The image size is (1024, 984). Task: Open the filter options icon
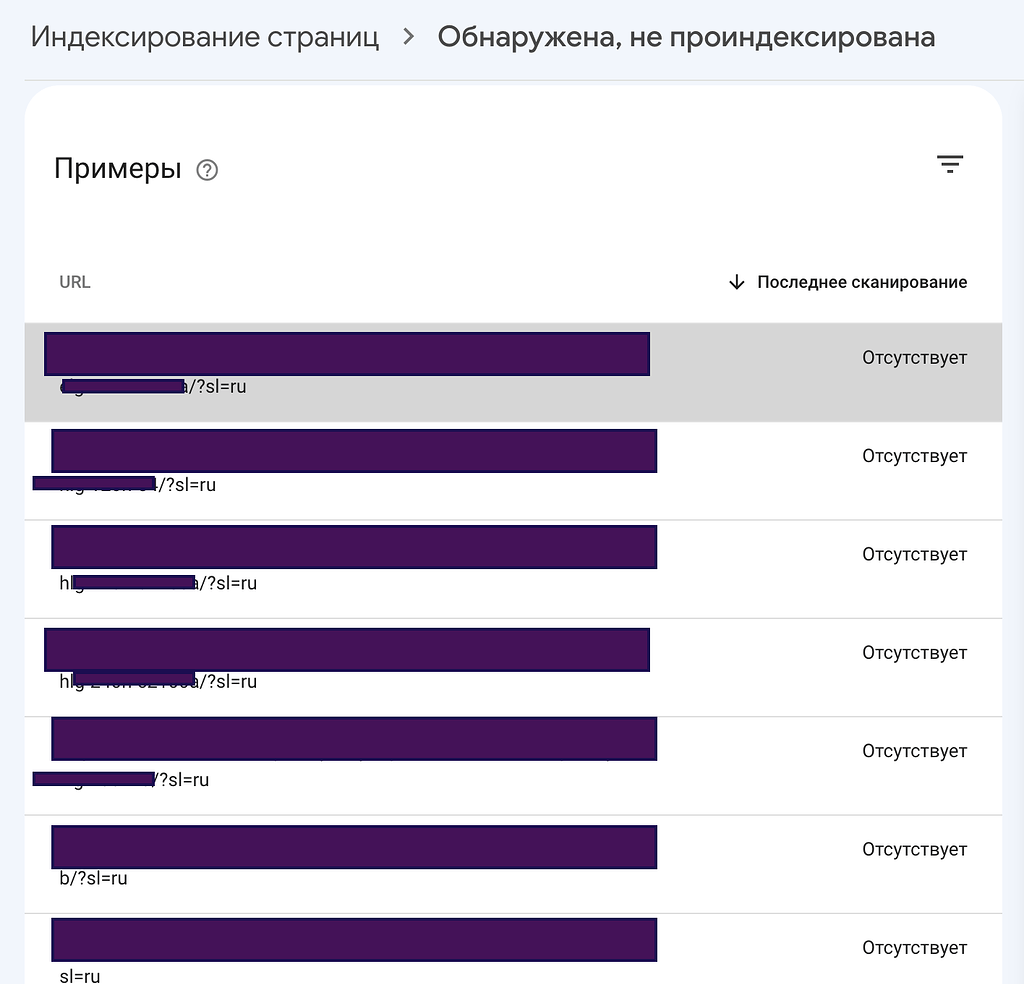(949, 163)
